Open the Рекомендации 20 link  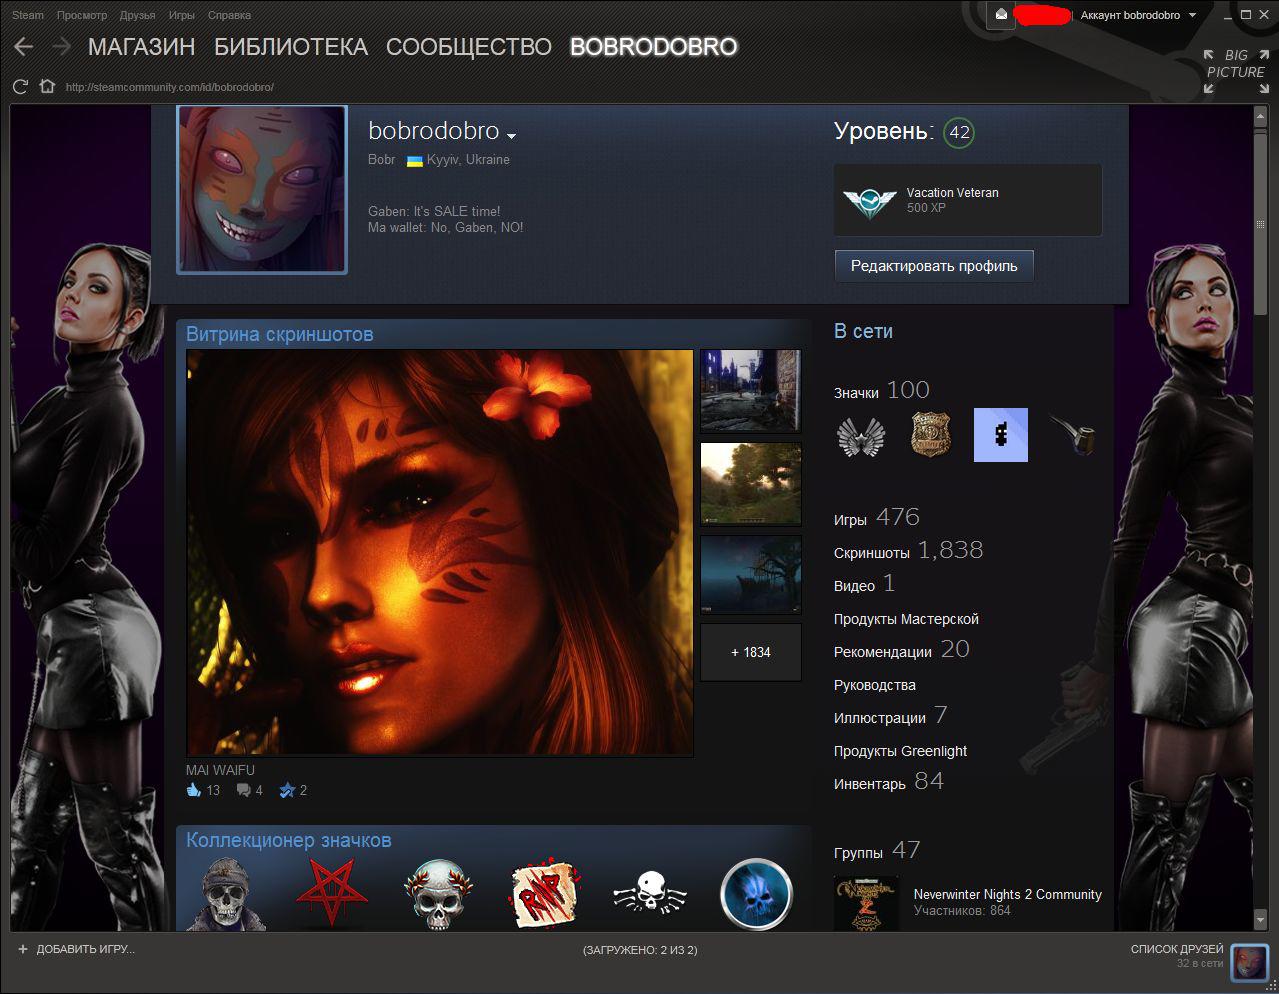tap(902, 649)
